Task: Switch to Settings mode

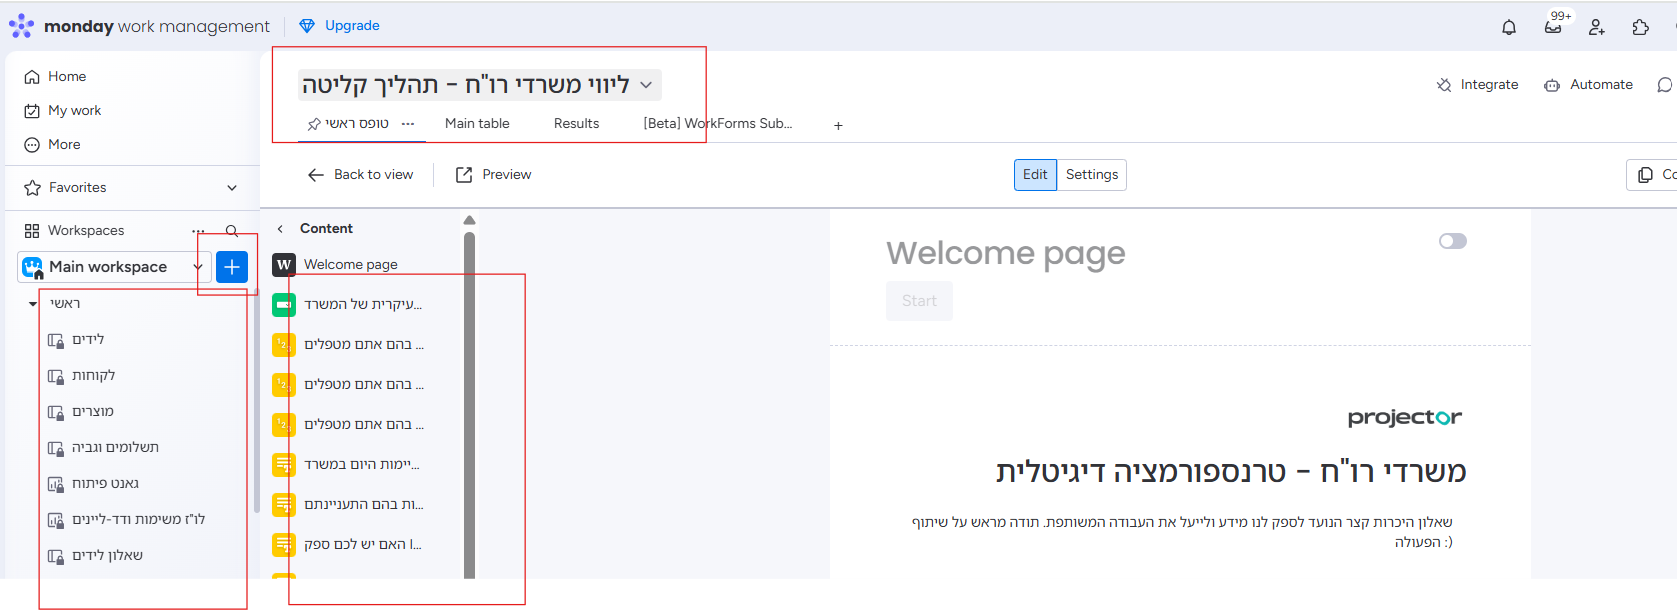Action: coord(1091,175)
